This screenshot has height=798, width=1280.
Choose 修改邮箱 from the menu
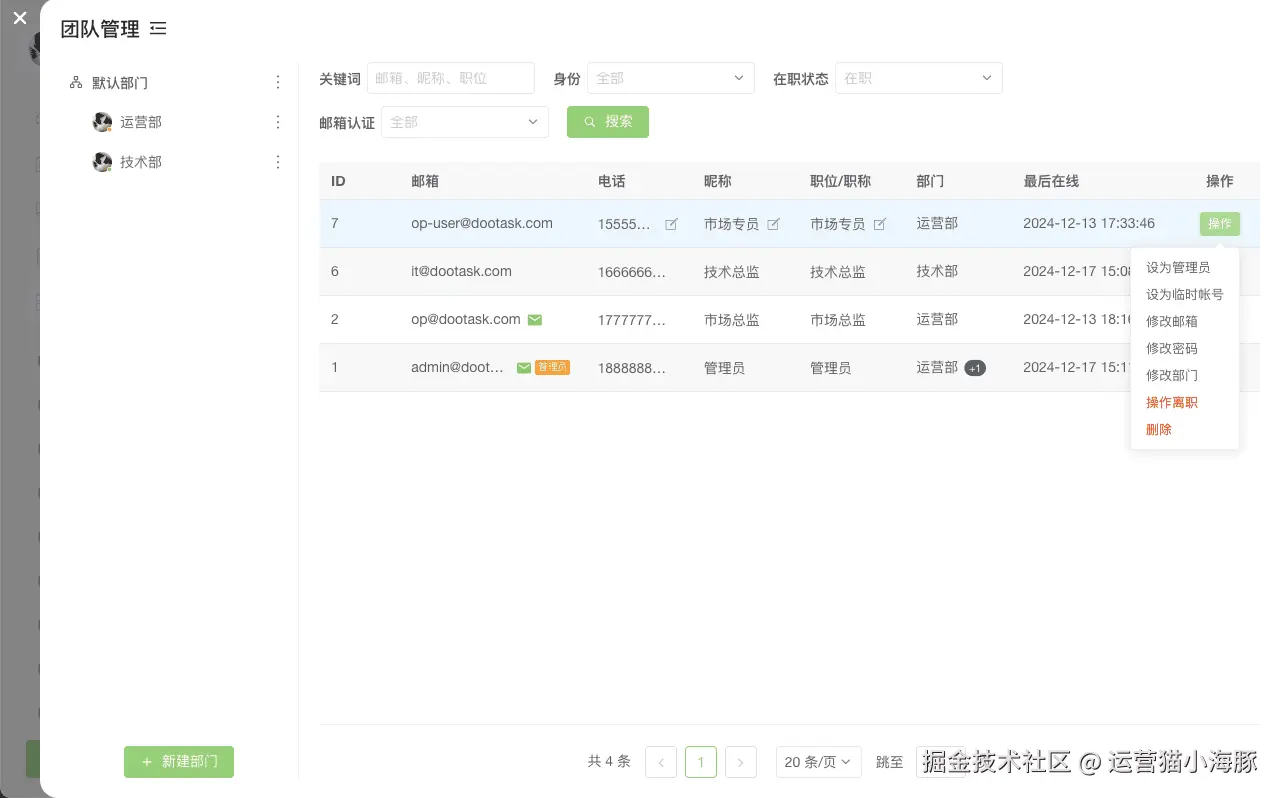(1185, 322)
